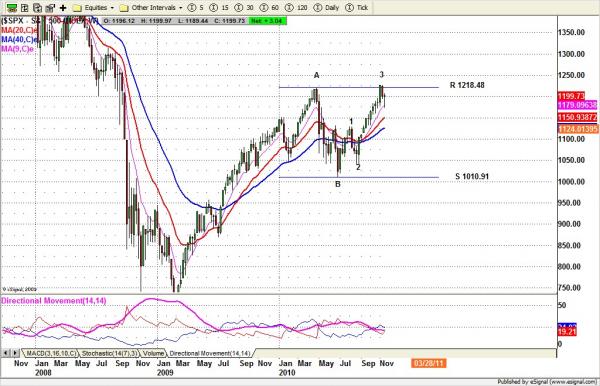Viewport: 600px width, 386px height.
Task: Switch to the Daily interval
Action: pos(326,8)
